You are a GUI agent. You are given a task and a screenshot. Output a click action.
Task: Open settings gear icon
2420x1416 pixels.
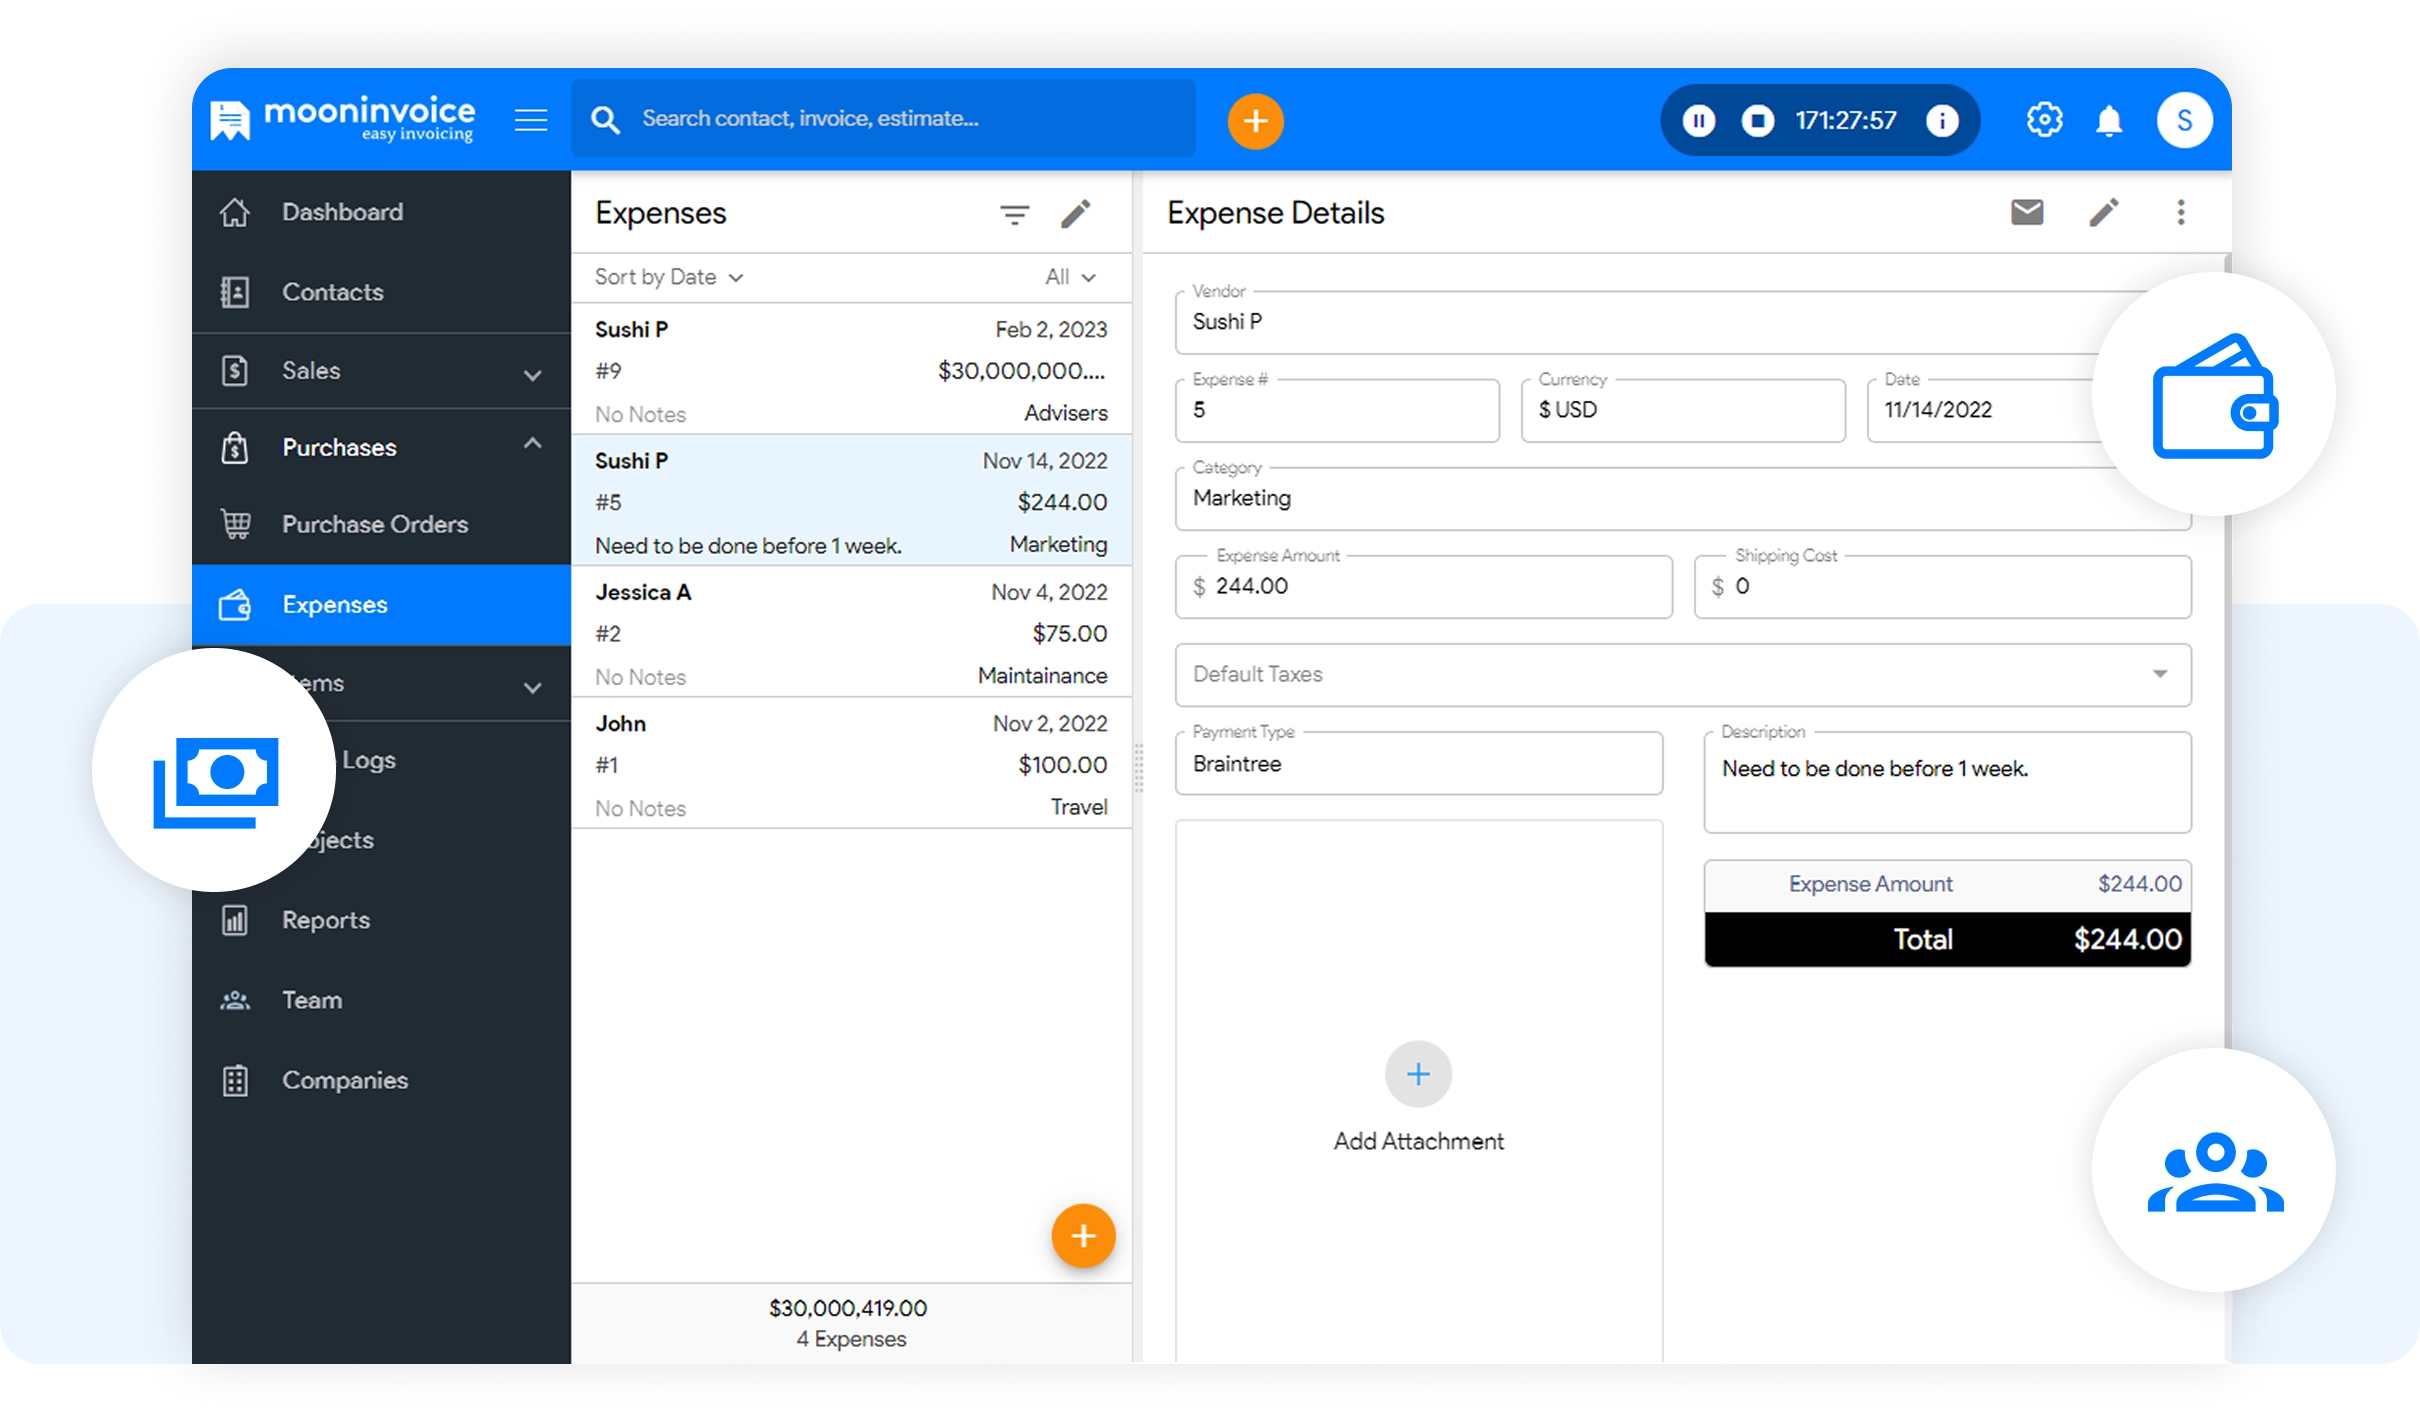[2044, 120]
